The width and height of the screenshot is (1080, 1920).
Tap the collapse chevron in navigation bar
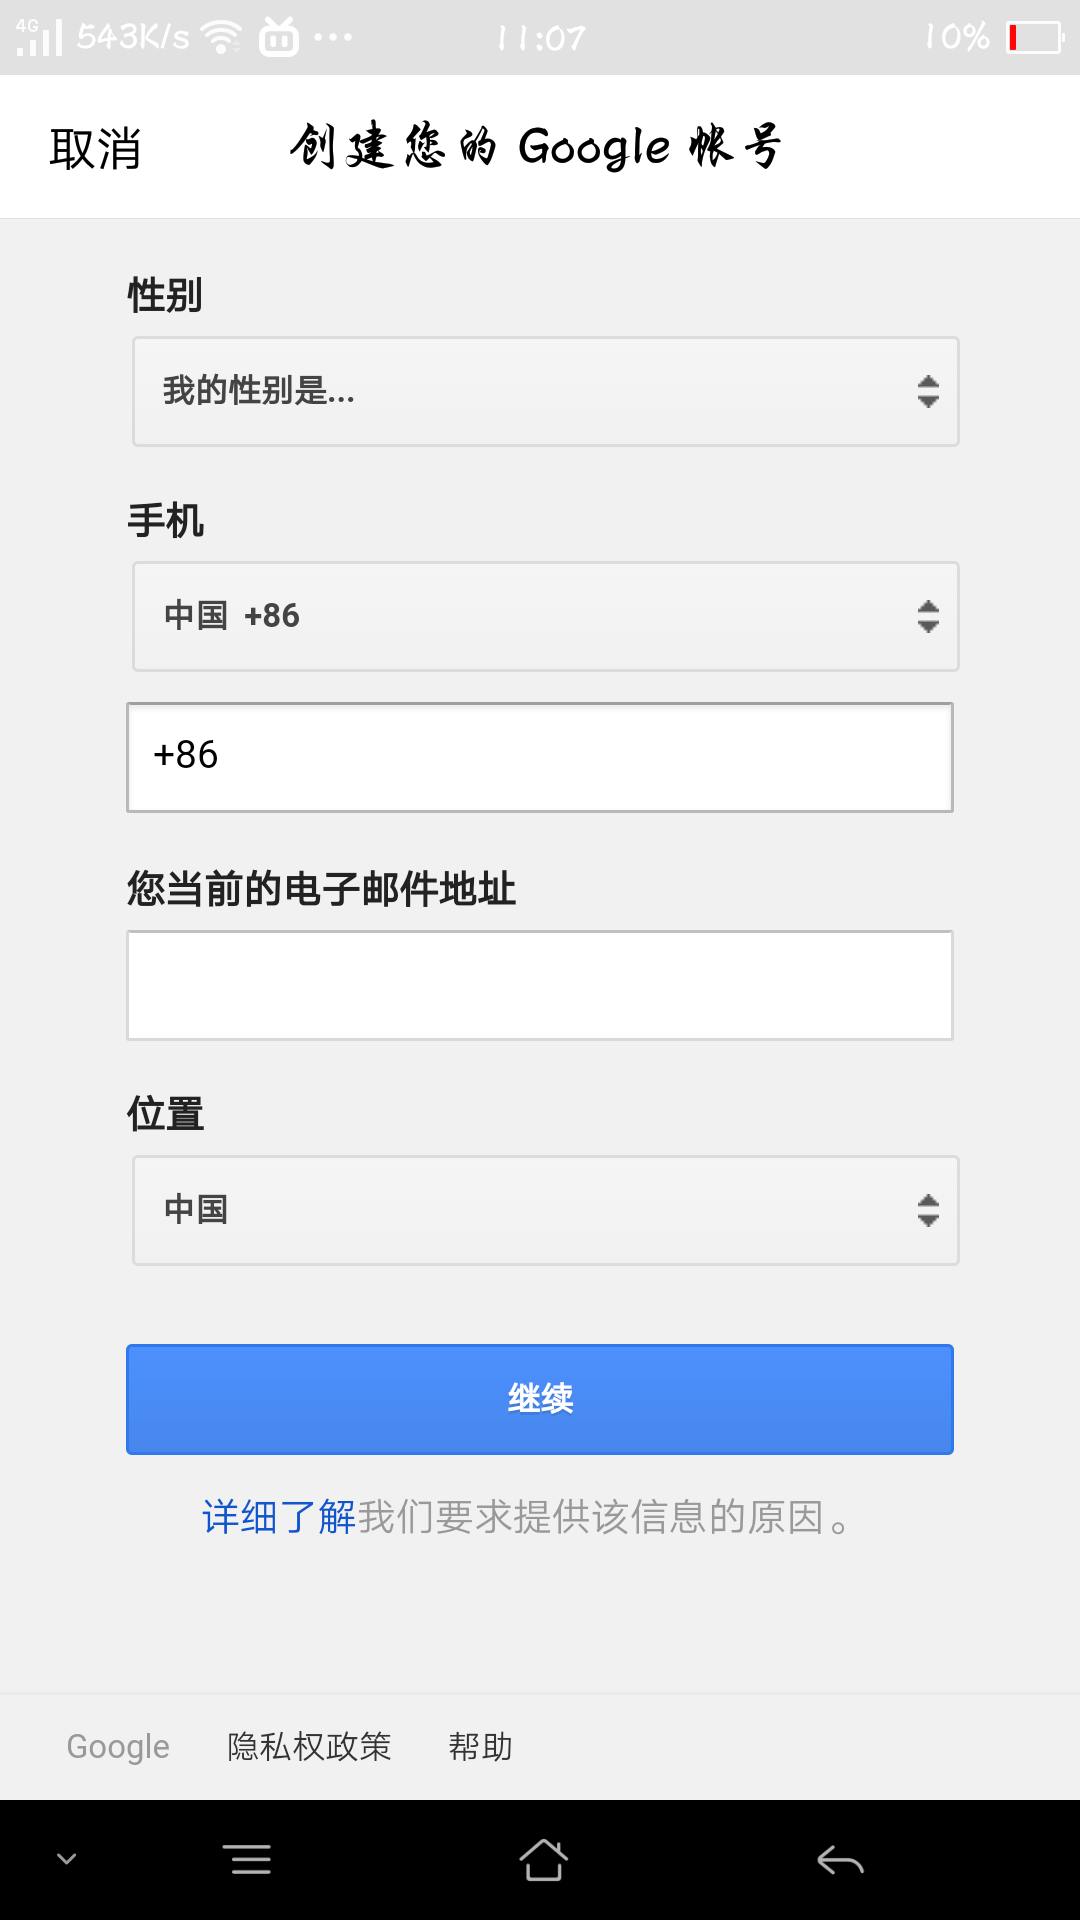[x=67, y=1859]
